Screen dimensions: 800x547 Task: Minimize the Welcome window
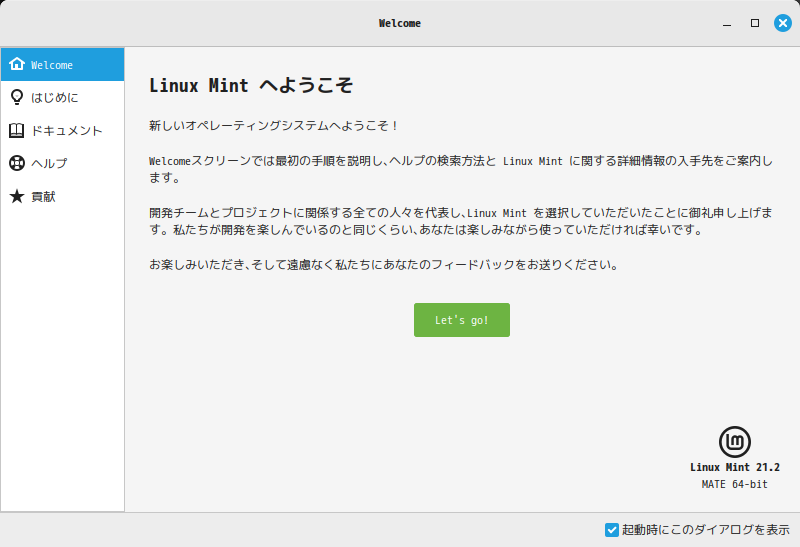click(727, 23)
